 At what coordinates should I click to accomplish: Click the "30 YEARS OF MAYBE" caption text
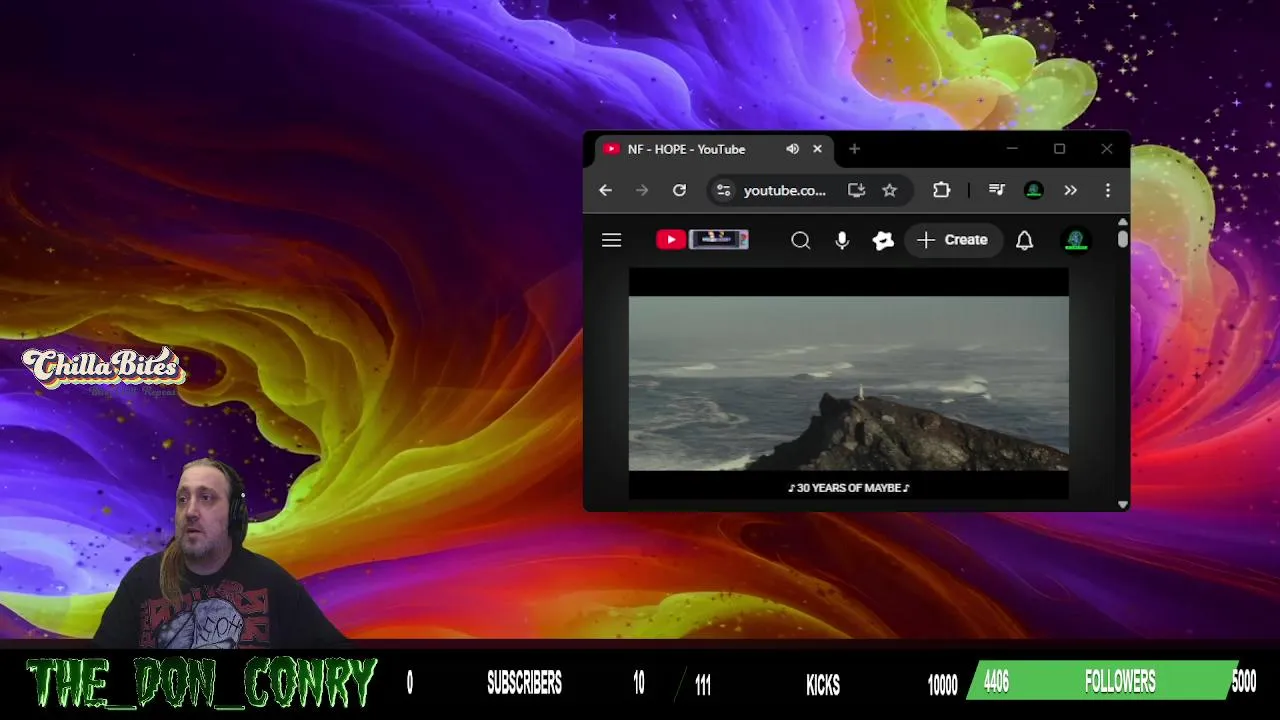pos(849,488)
